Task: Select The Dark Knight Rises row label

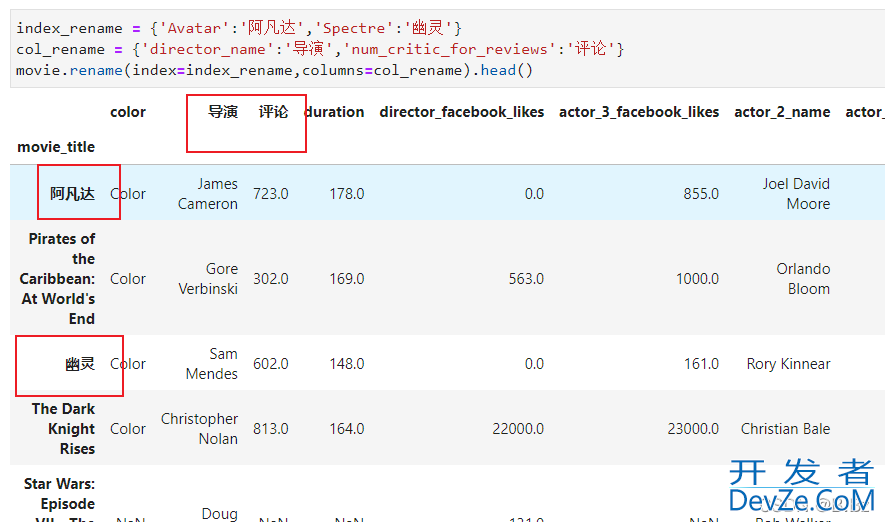Action: point(63,428)
